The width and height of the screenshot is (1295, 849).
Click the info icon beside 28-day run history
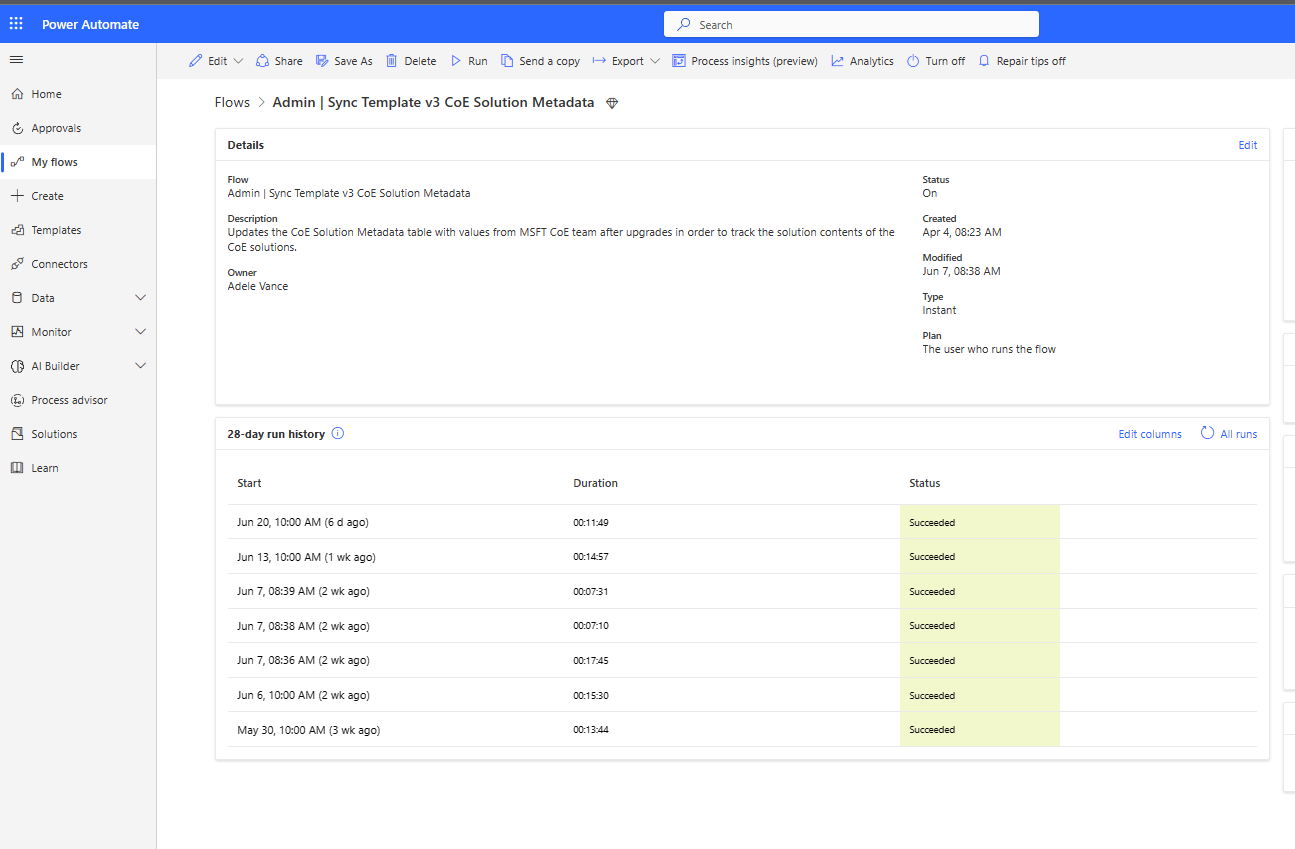click(x=338, y=433)
